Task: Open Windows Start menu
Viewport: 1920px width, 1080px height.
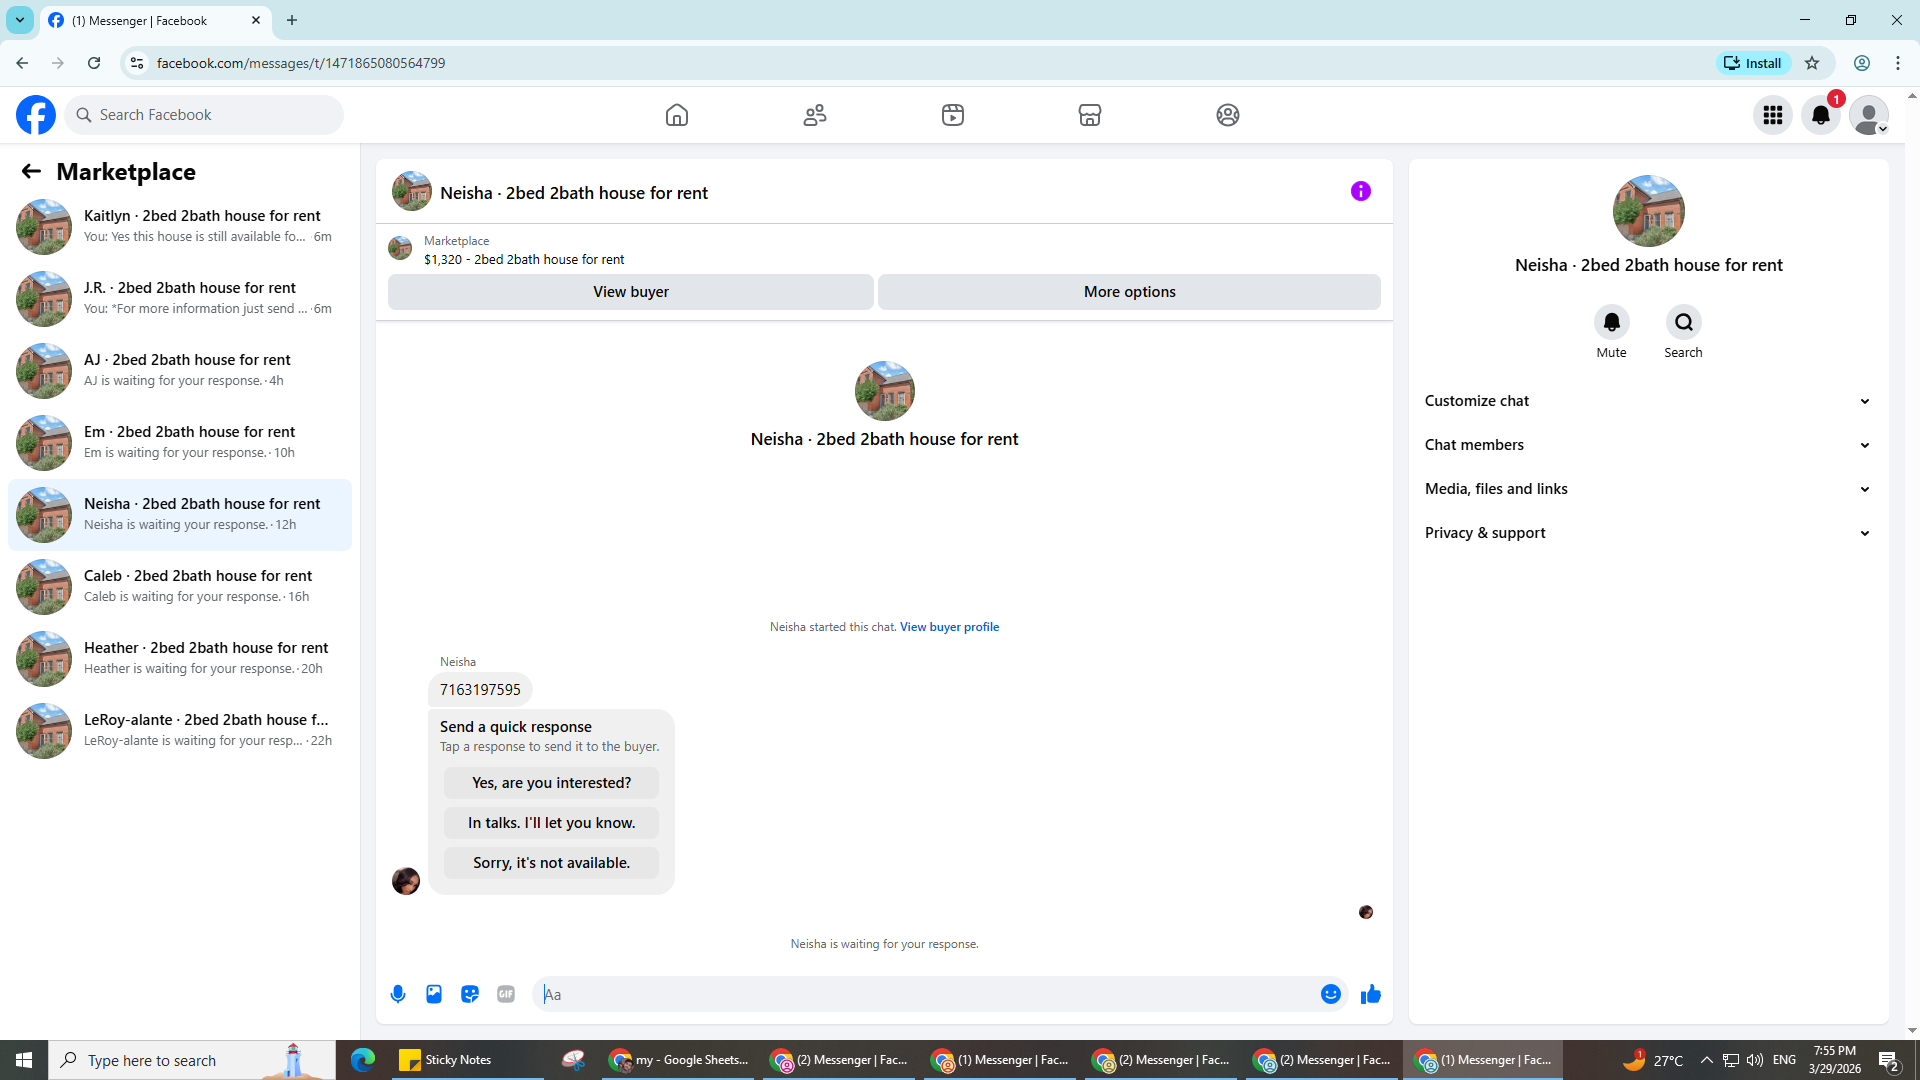Action: point(24,1060)
